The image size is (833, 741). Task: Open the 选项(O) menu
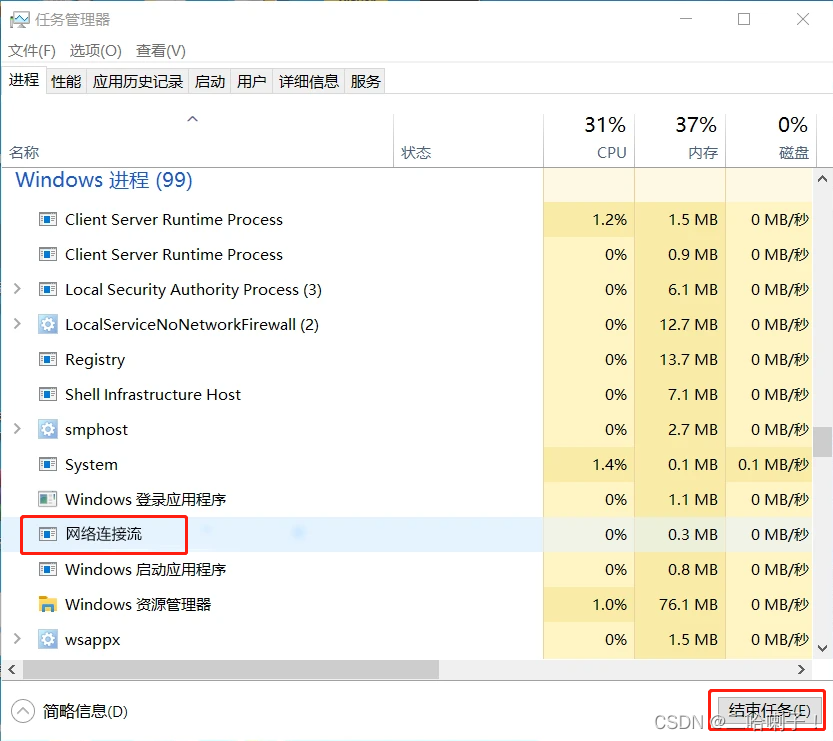(96, 51)
